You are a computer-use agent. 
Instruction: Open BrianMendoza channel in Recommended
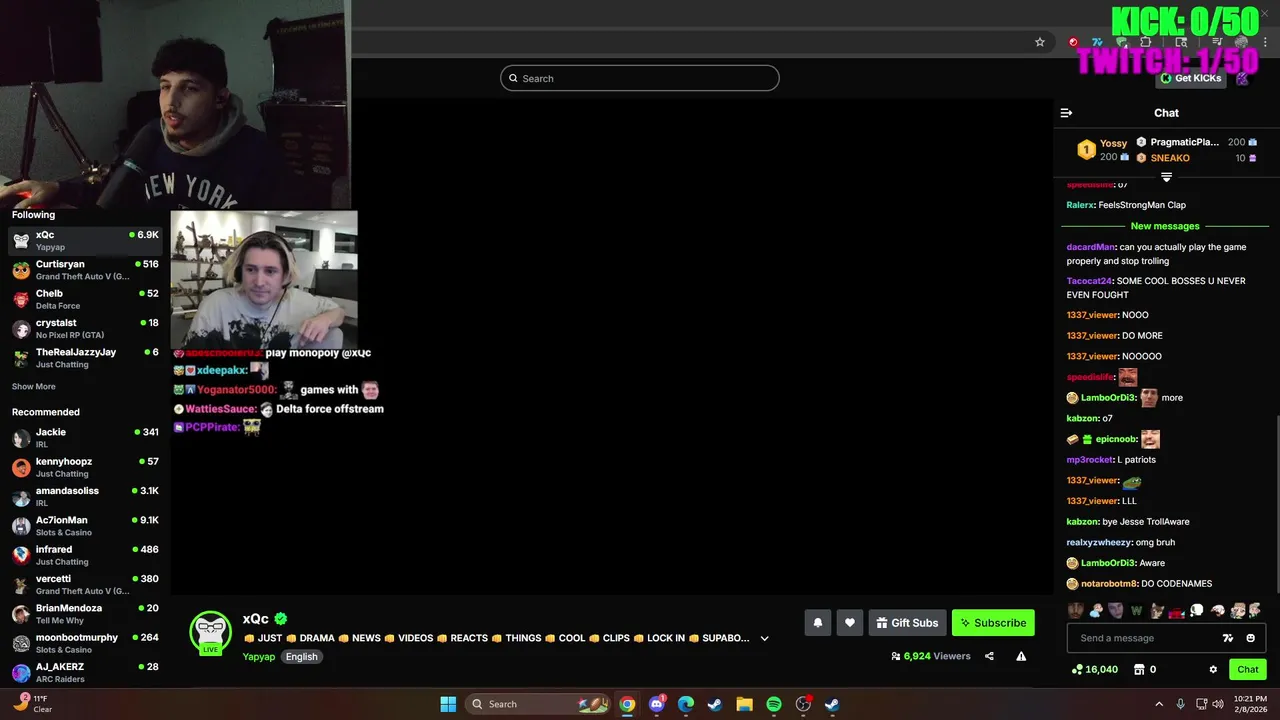pos(85,614)
